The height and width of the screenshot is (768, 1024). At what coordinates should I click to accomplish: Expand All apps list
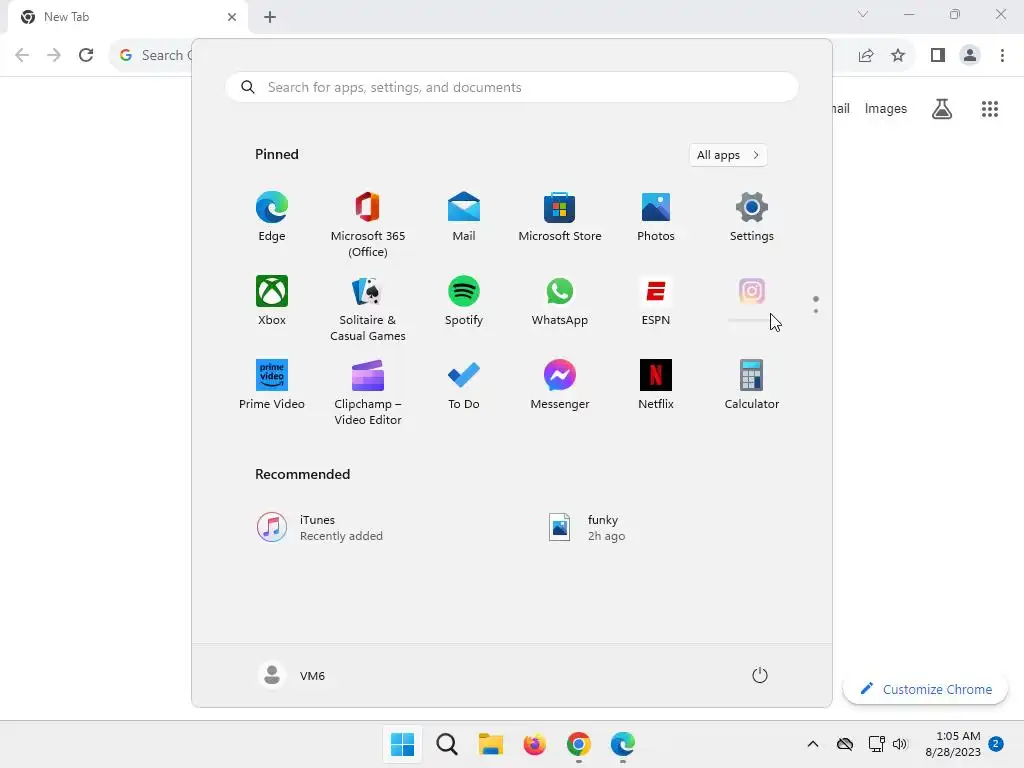click(x=728, y=155)
